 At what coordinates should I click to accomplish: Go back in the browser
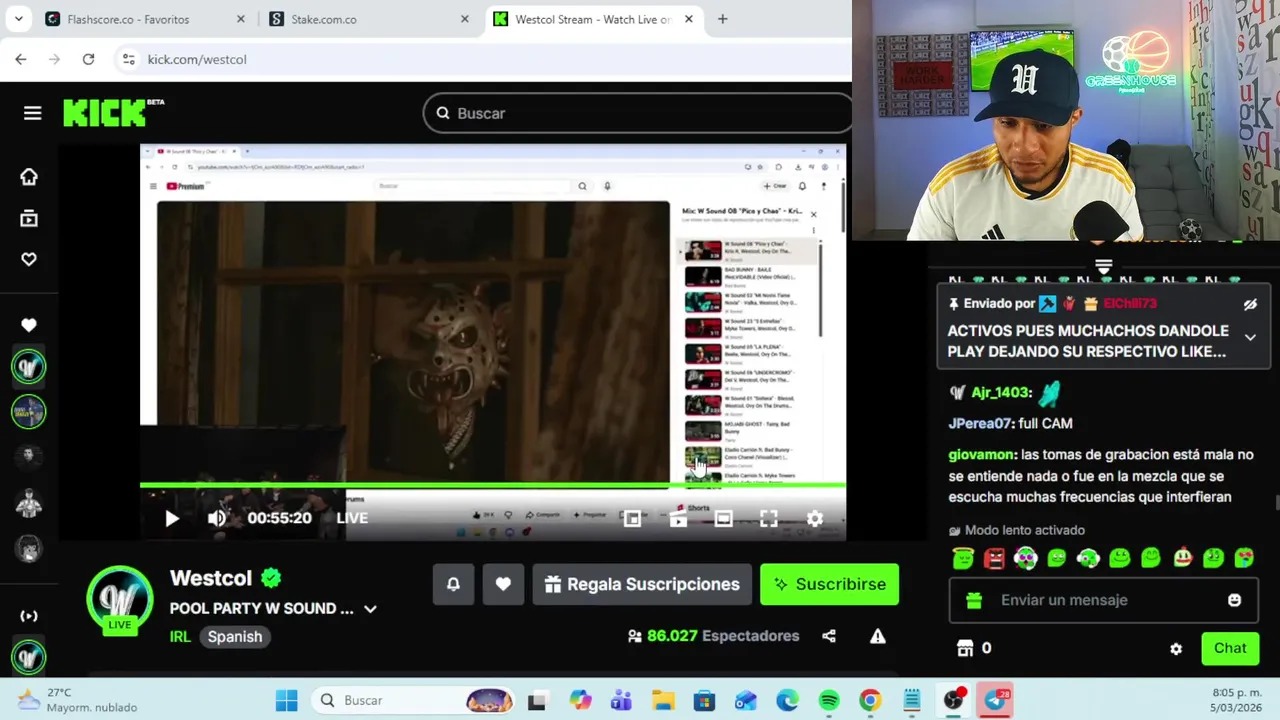pos(21,59)
